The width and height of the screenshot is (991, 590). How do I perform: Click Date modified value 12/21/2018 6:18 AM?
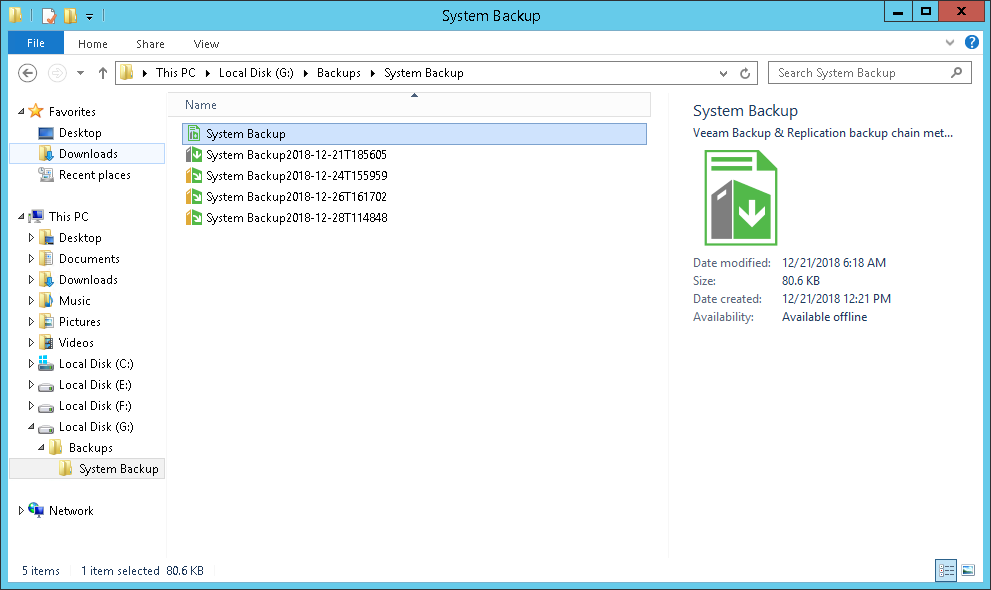(x=834, y=263)
